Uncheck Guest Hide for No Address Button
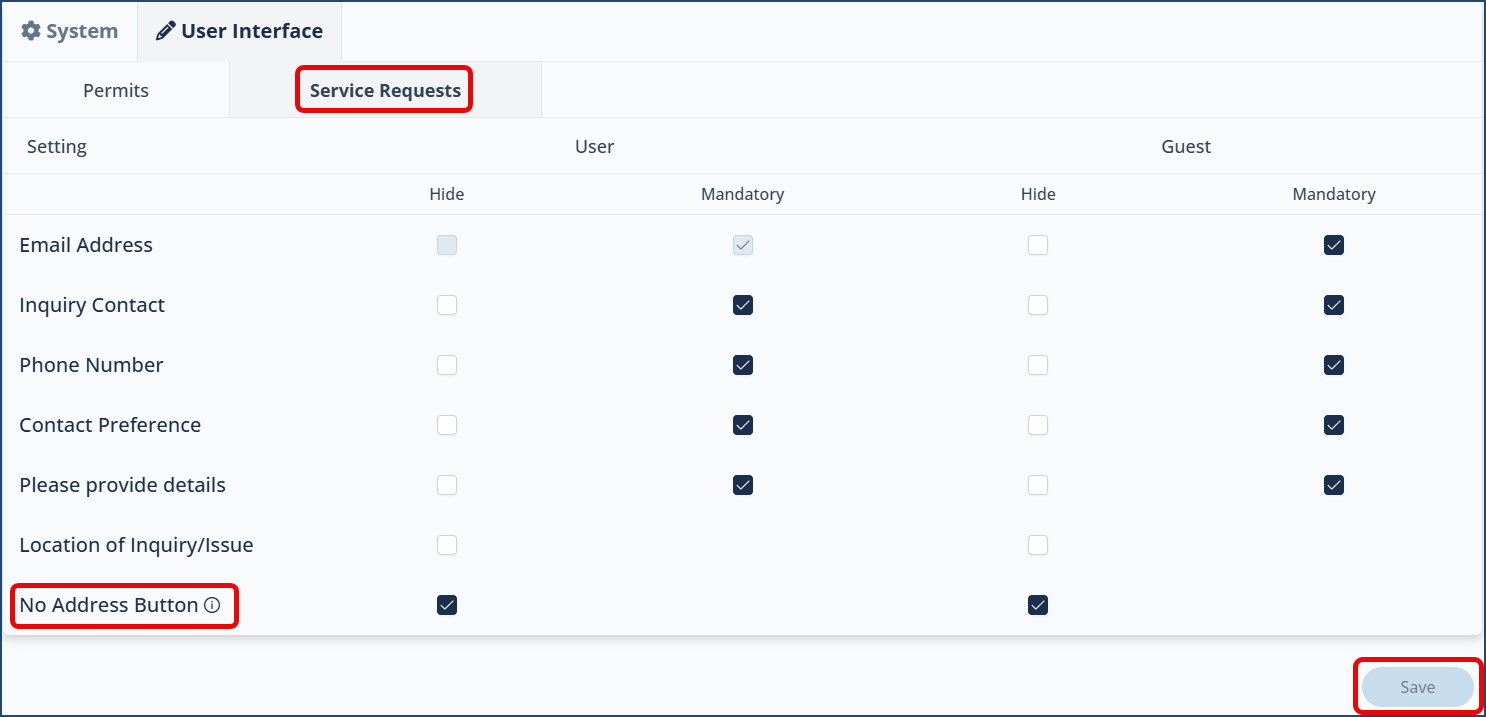The width and height of the screenshot is (1486, 717). (1038, 605)
